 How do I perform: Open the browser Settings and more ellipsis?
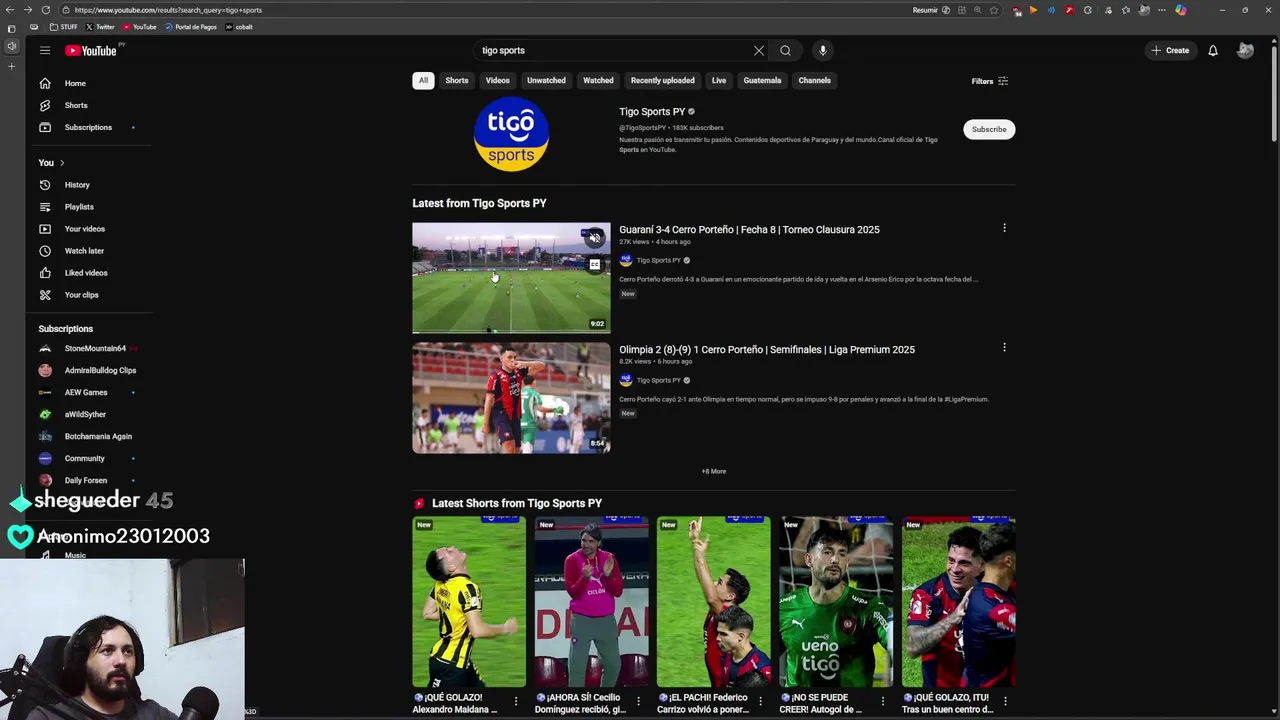1162,10
